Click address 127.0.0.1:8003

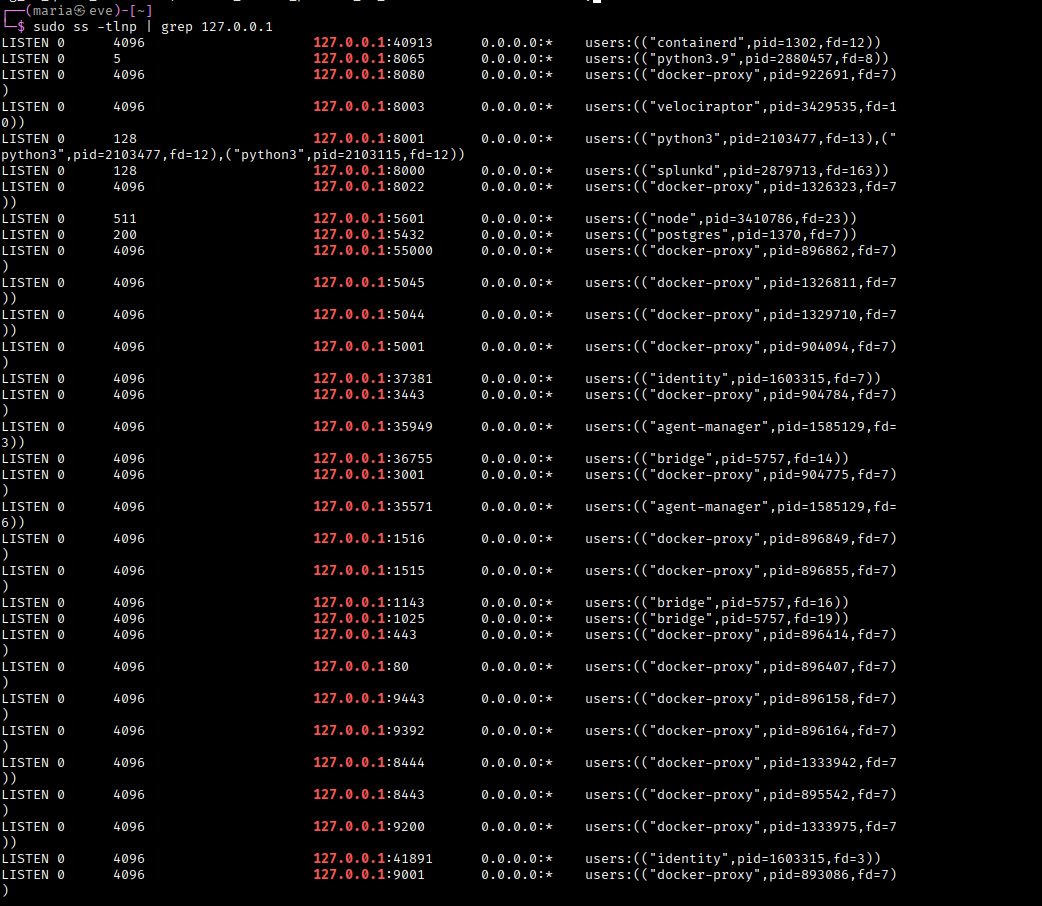tap(369, 106)
